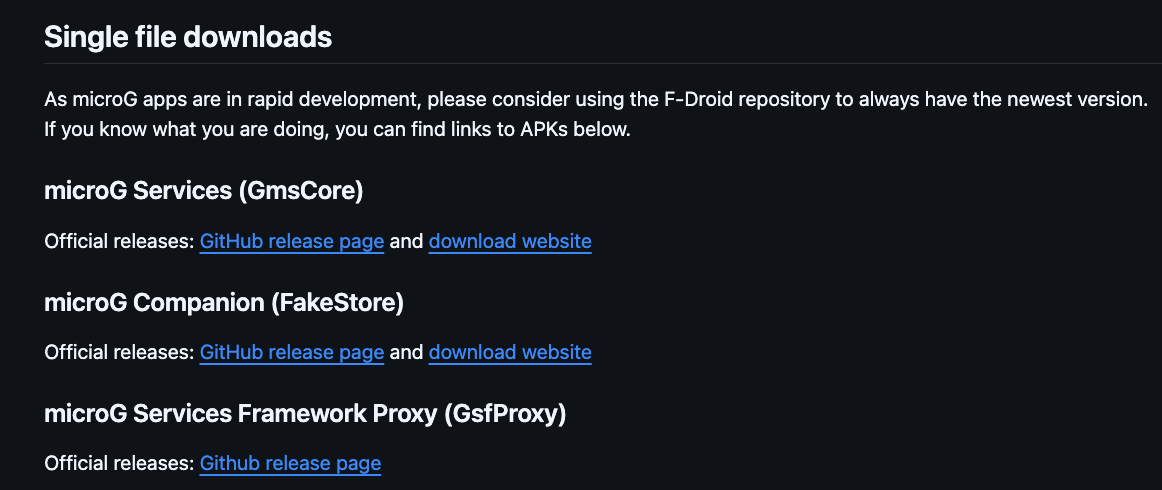
Task: Click the divider line below "Single file downloads"
Action: [x=600, y=64]
